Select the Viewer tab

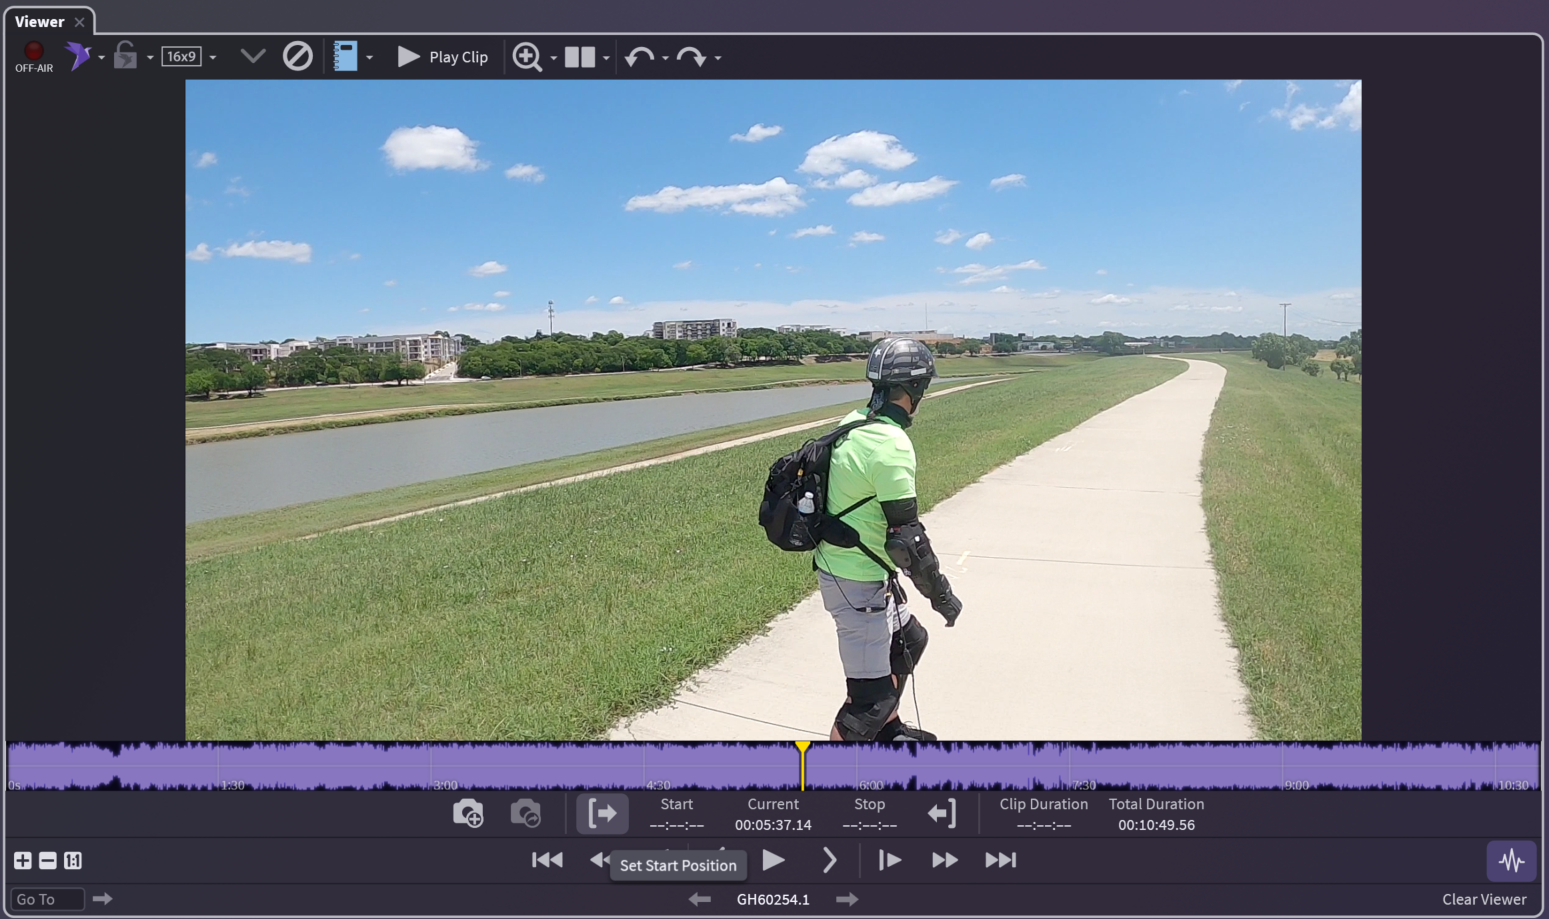(x=40, y=21)
